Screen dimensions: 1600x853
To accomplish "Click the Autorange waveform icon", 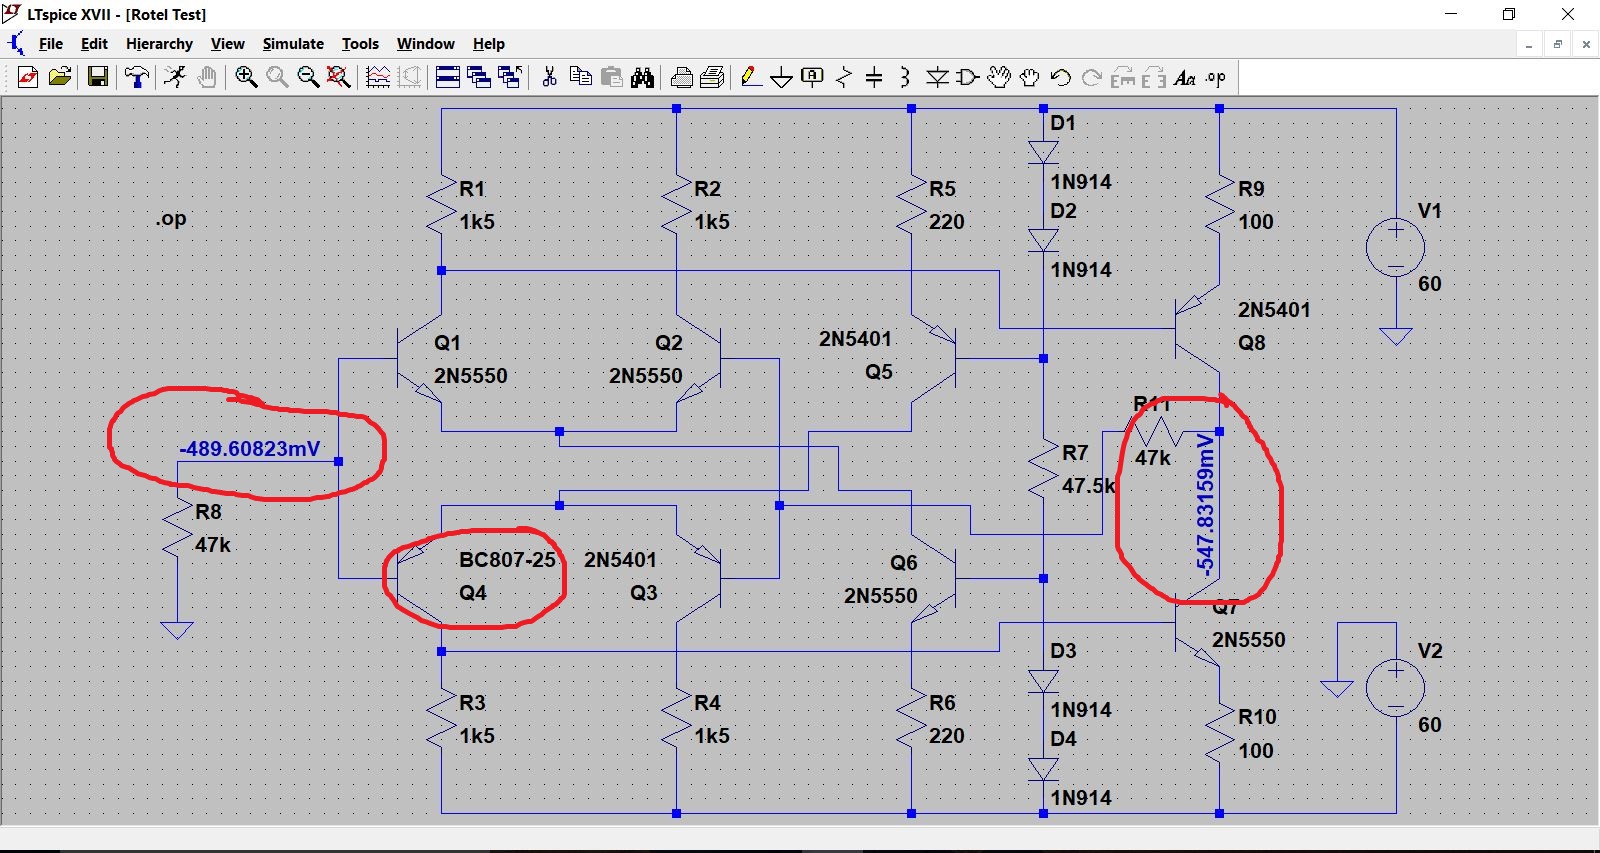I will [378, 77].
